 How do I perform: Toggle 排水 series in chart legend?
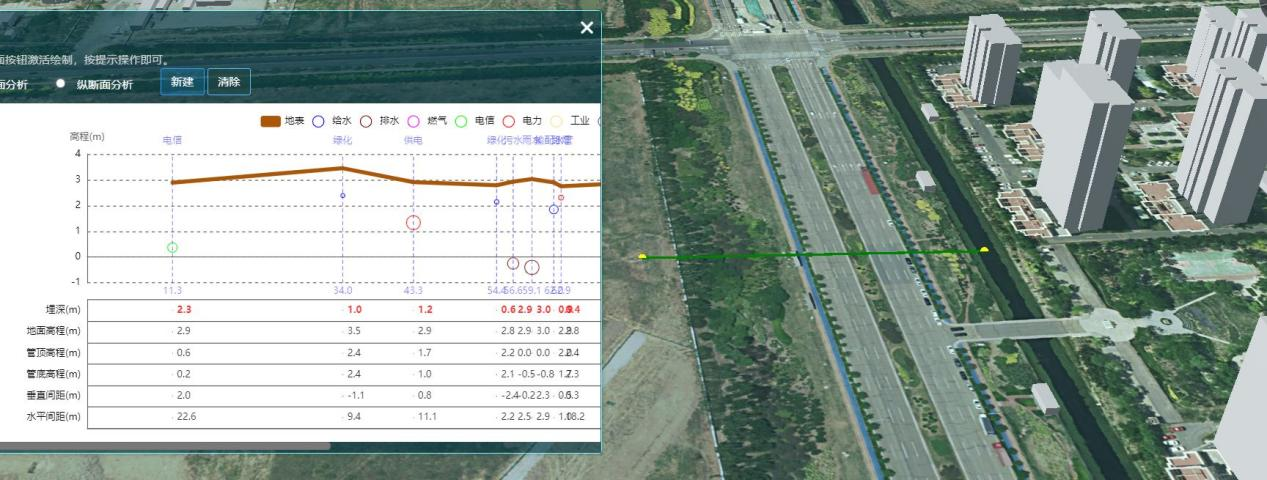(366, 121)
